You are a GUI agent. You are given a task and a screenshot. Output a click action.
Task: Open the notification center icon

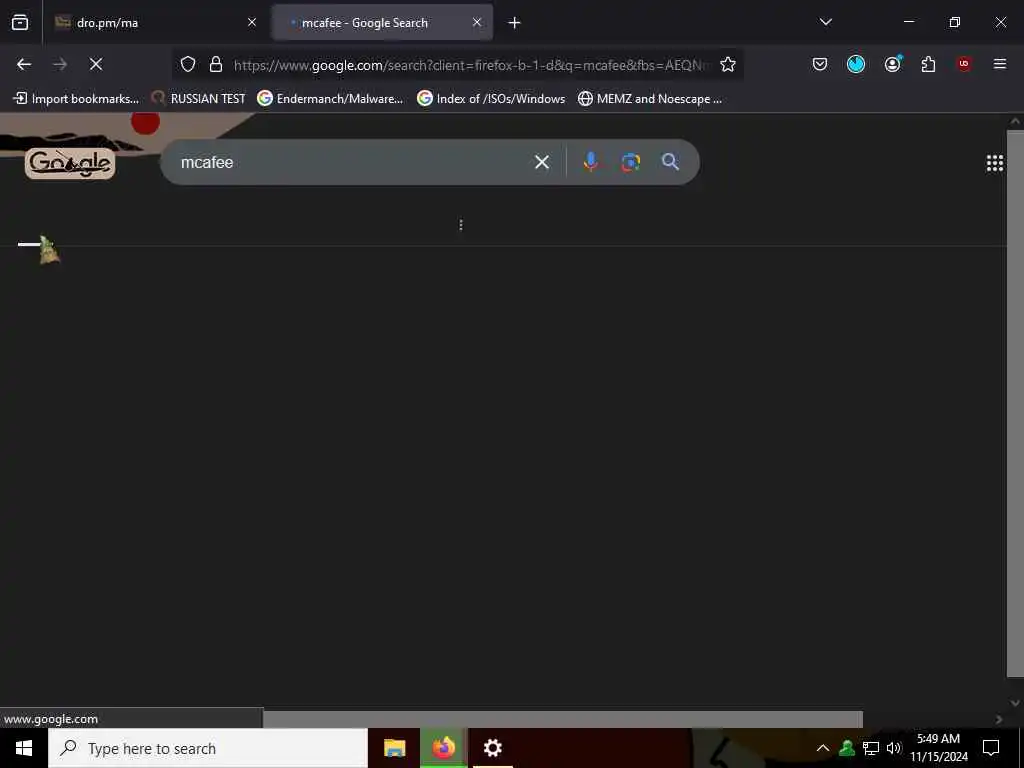(991, 748)
